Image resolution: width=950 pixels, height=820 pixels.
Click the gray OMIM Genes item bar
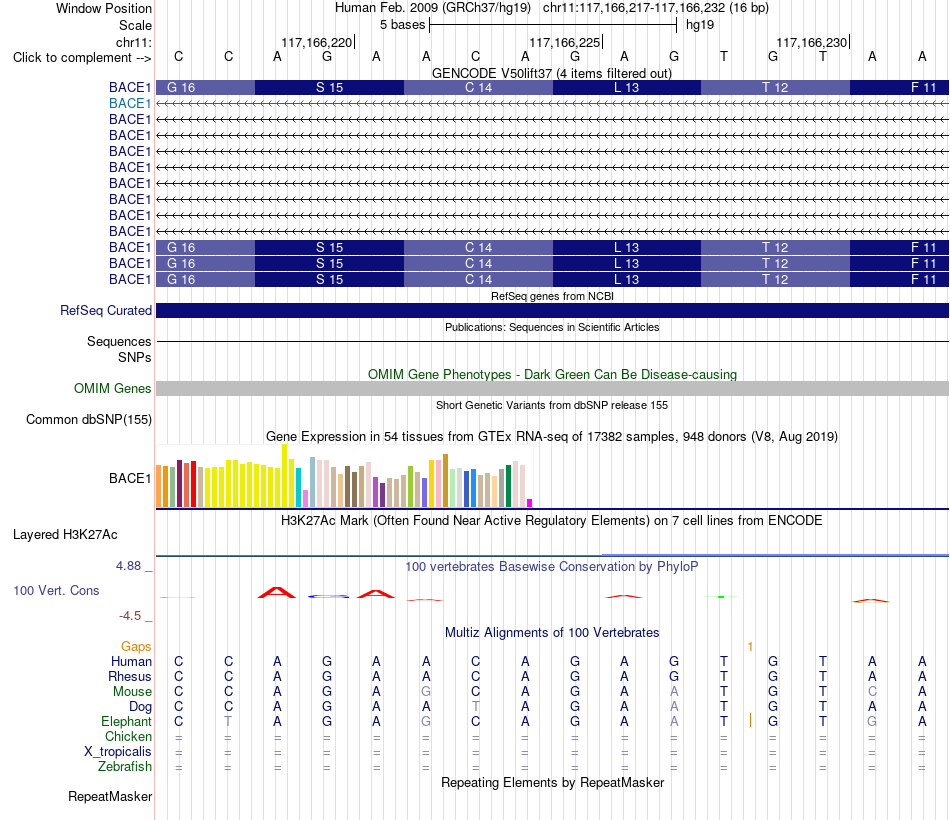pyautogui.click(x=552, y=388)
